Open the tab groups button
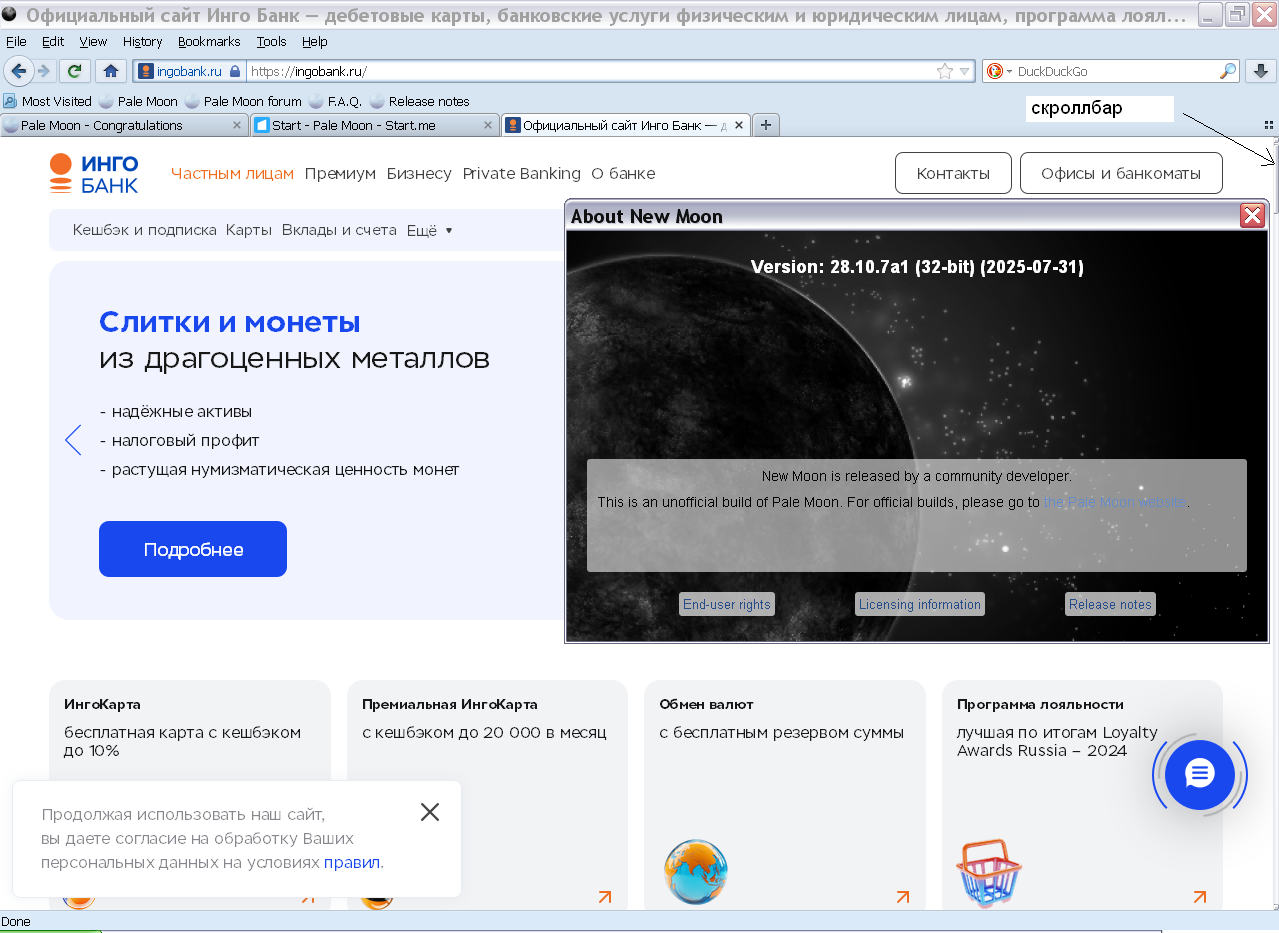This screenshot has height=933, width=1279. (x=1268, y=125)
